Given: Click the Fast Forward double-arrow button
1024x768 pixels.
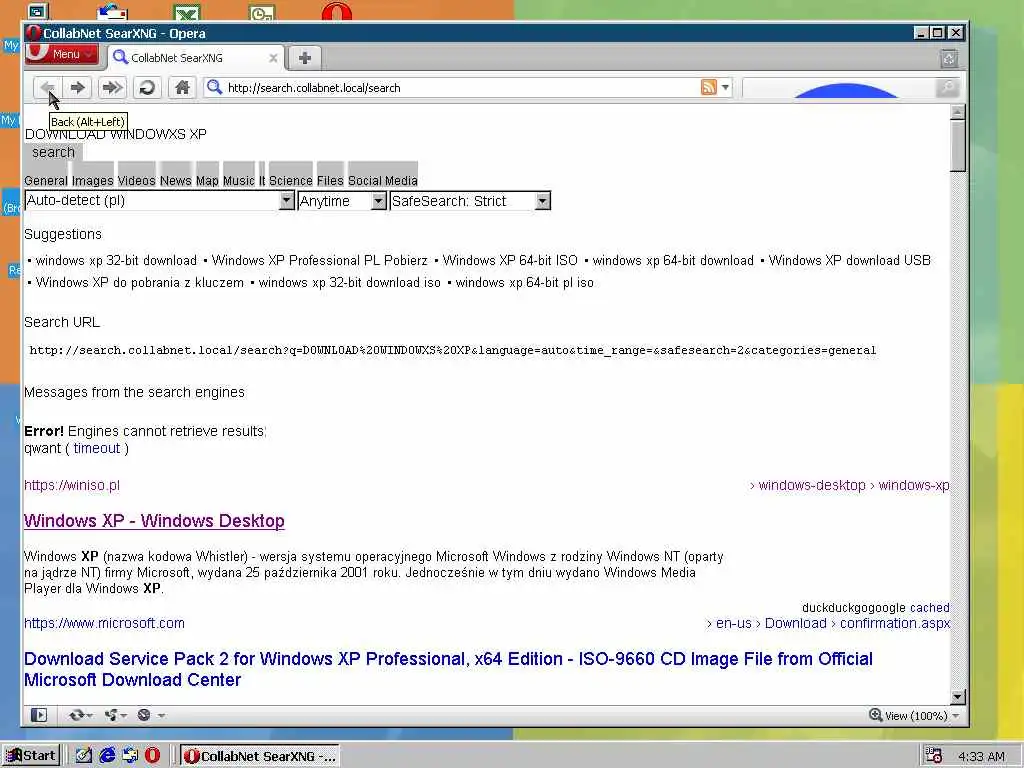Looking at the screenshot, I should point(112,88).
